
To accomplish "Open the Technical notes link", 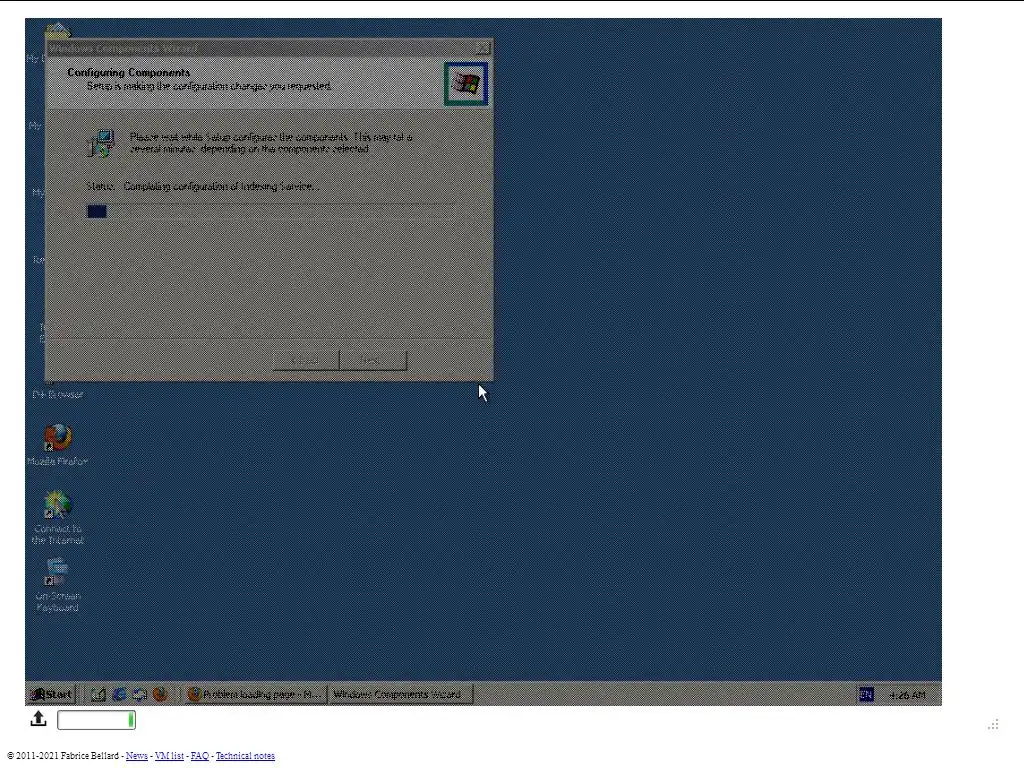I will point(246,756).
